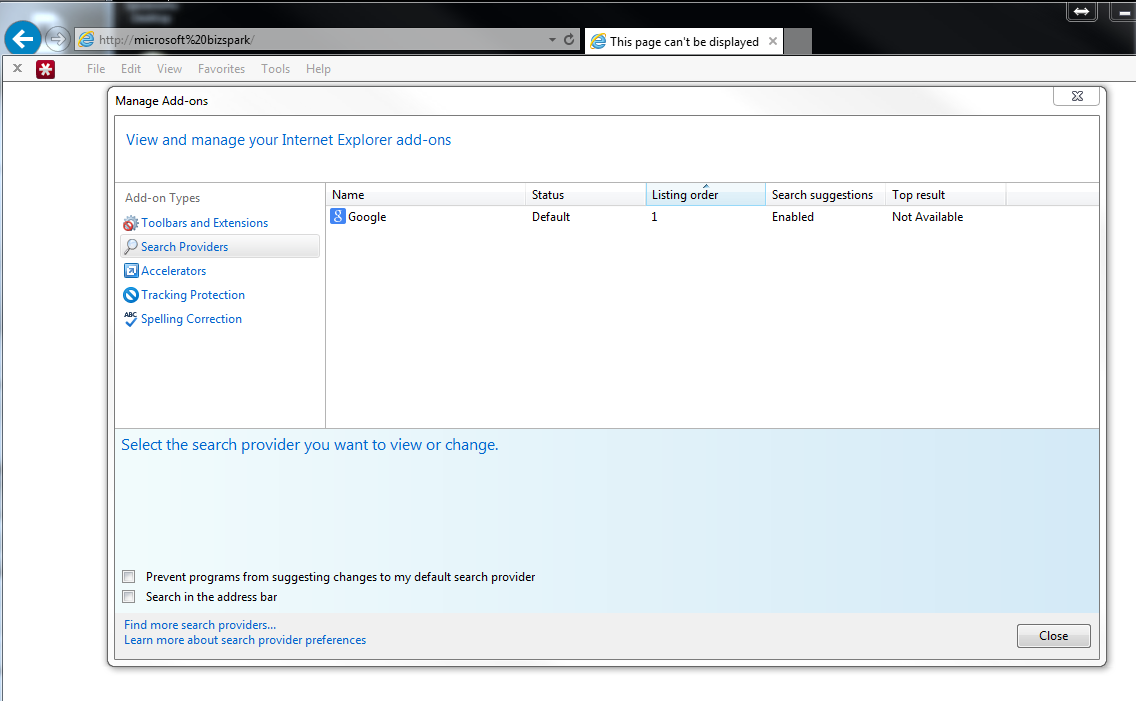Open the Edit menu

pyautogui.click(x=130, y=69)
